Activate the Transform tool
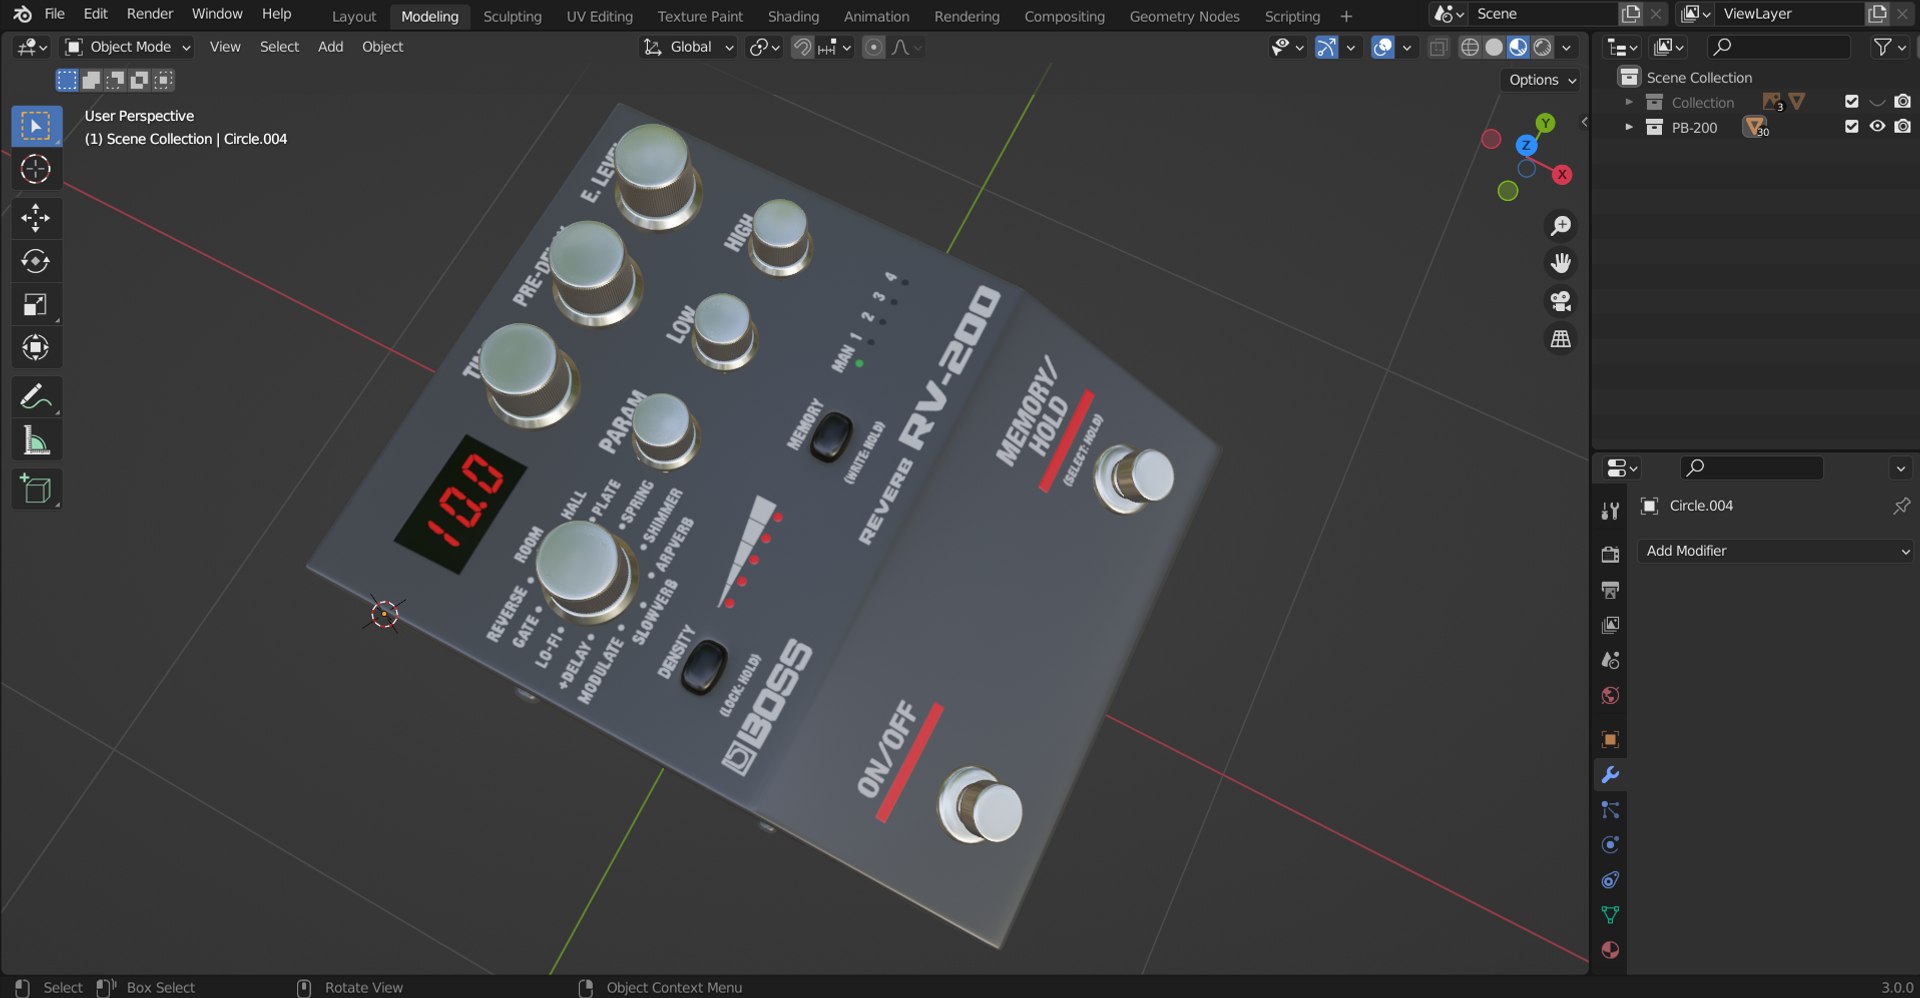Image resolution: width=1920 pixels, height=998 pixels. point(36,347)
